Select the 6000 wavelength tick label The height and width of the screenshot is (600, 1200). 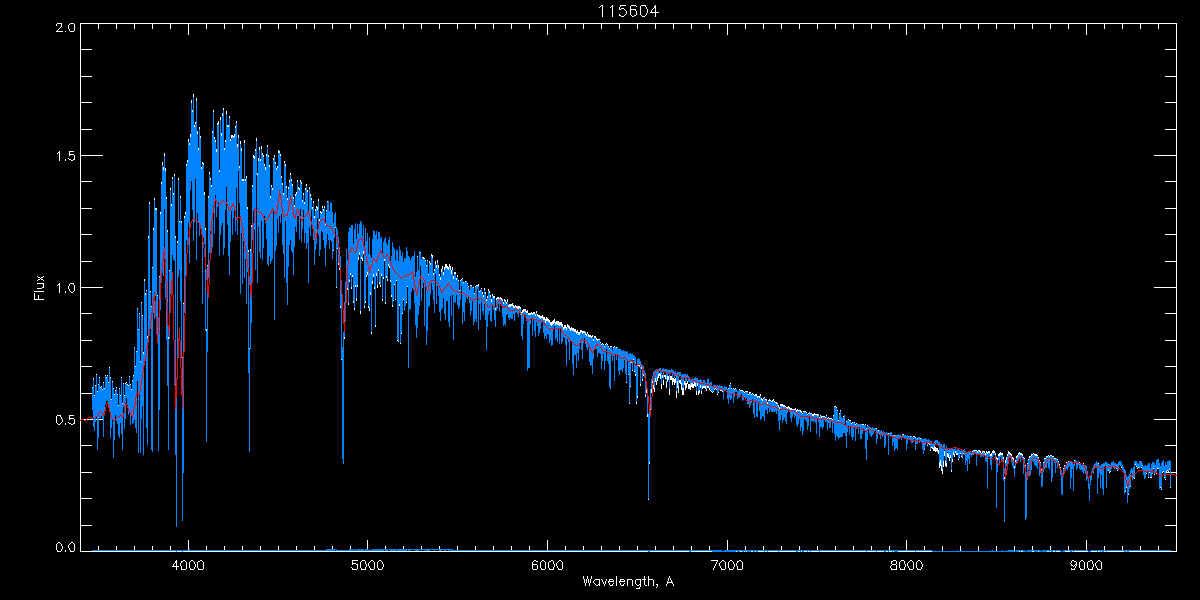coord(547,565)
